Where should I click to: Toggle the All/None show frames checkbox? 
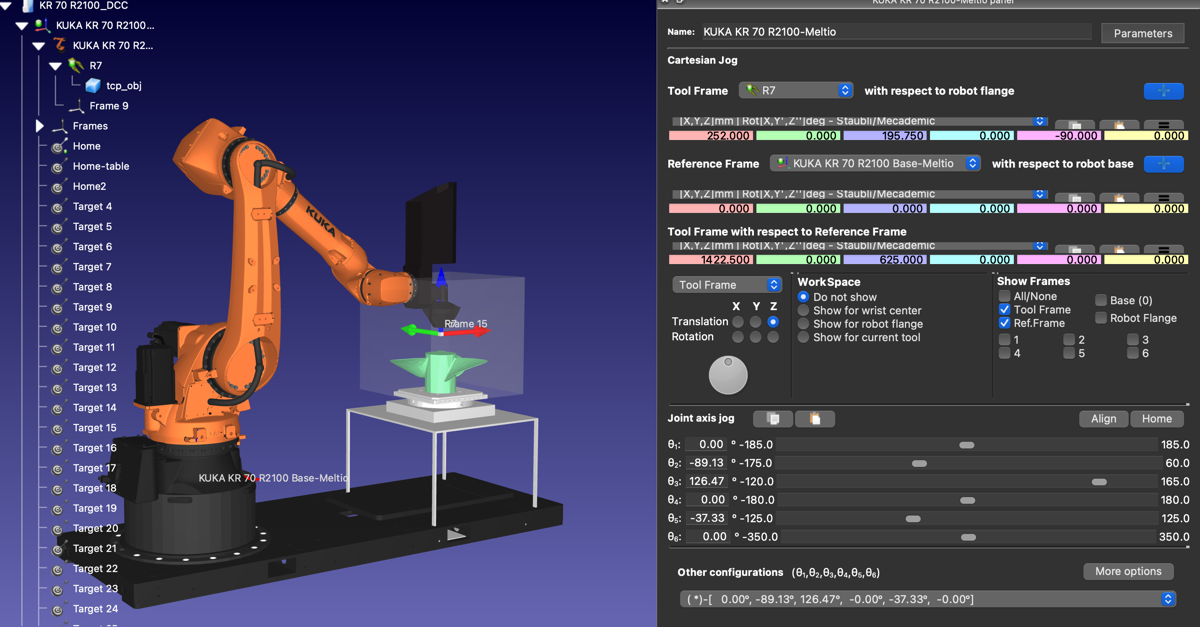click(1004, 296)
